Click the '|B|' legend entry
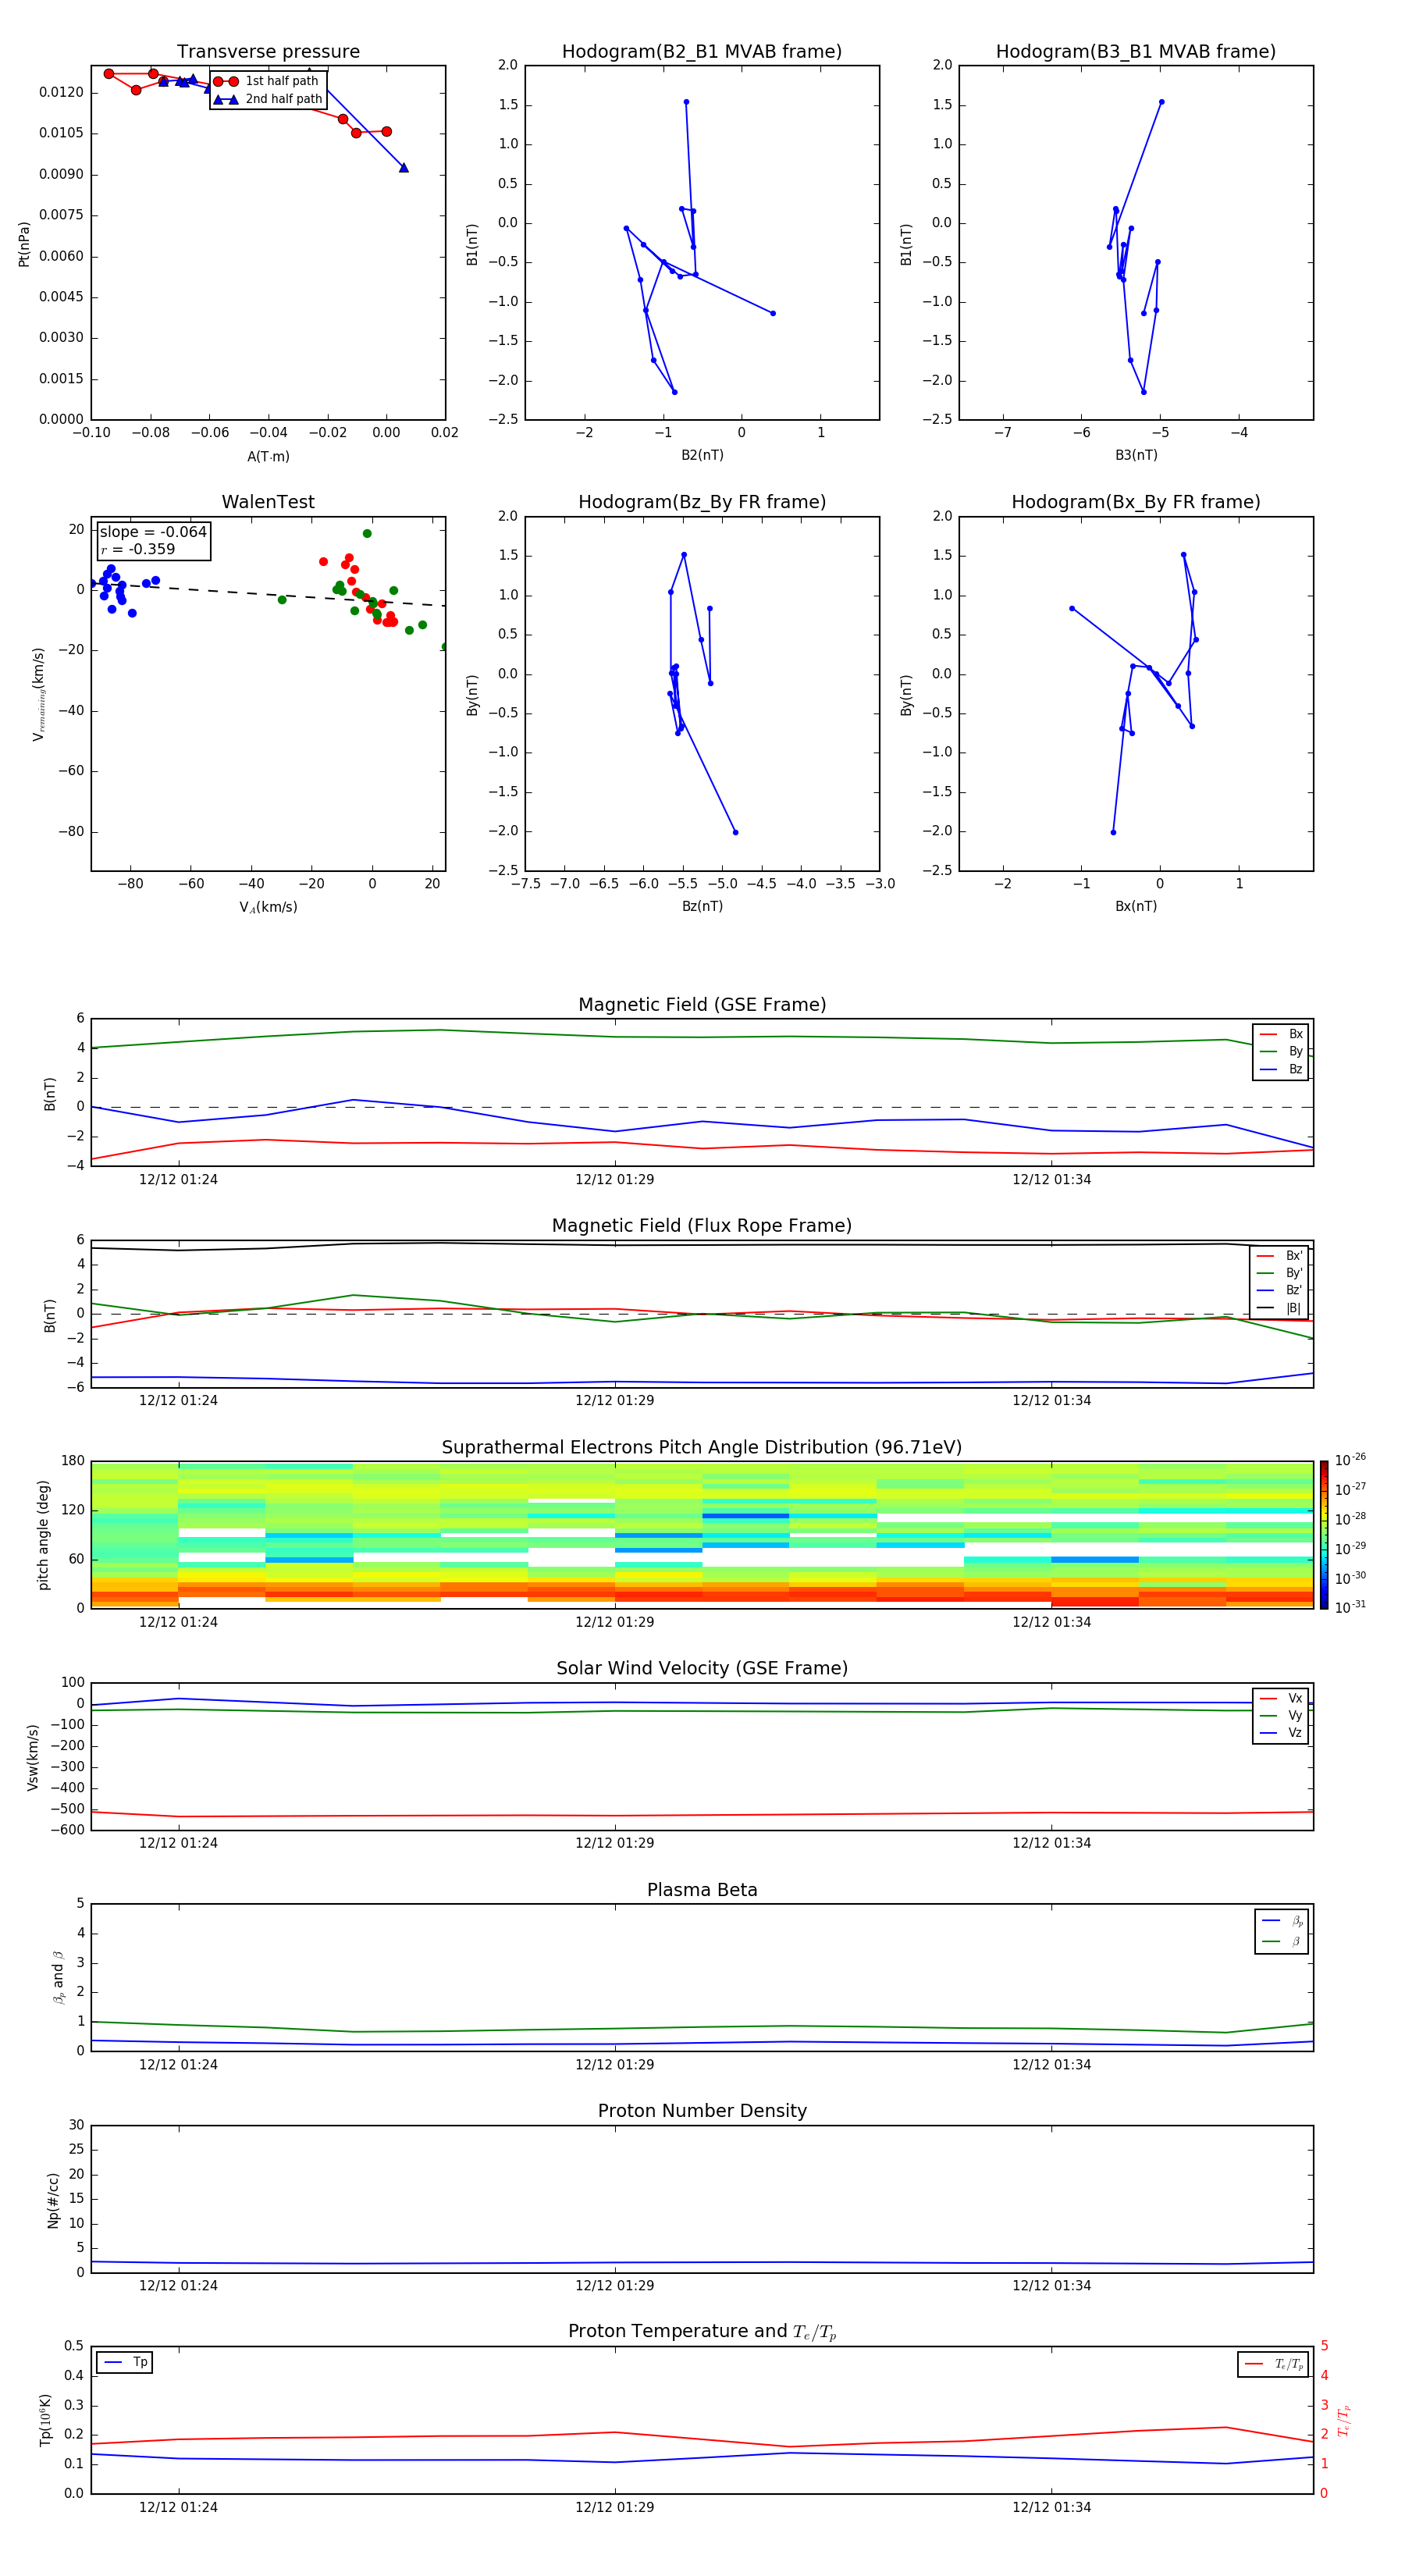The width and height of the screenshot is (1405, 2576). pos(1280,1308)
